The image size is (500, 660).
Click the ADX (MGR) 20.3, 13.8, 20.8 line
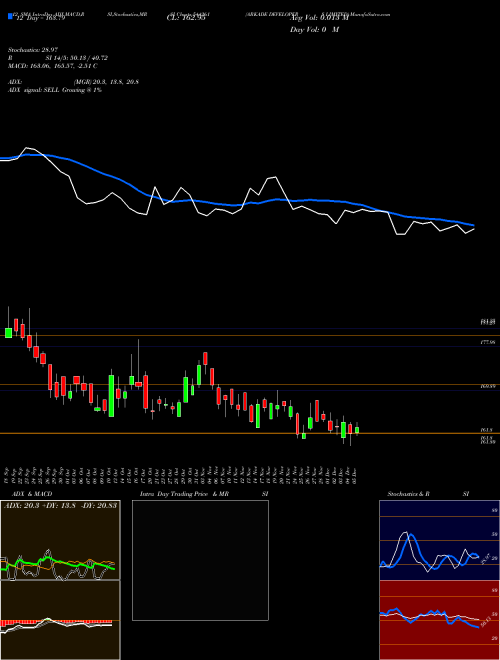pos(73,82)
